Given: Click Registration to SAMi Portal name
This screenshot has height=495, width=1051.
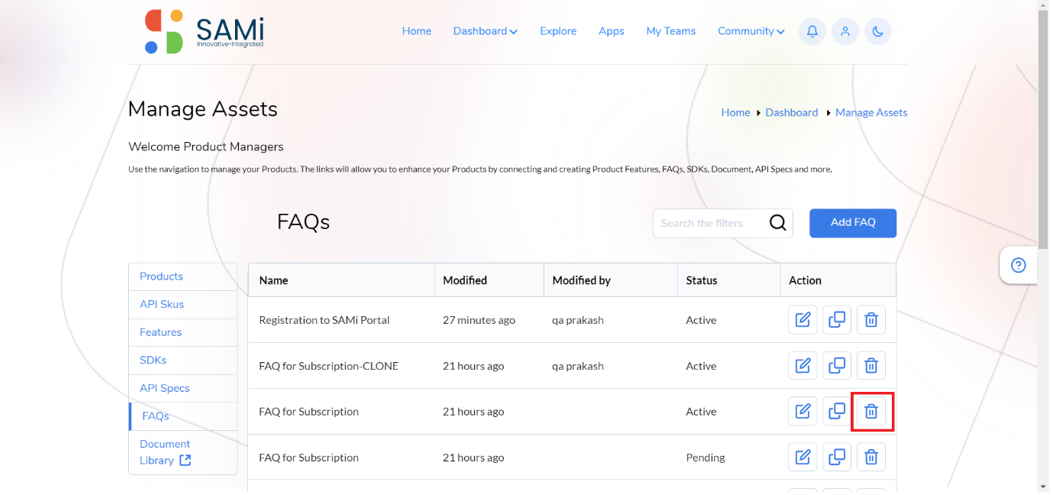Looking at the screenshot, I should [x=324, y=321].
